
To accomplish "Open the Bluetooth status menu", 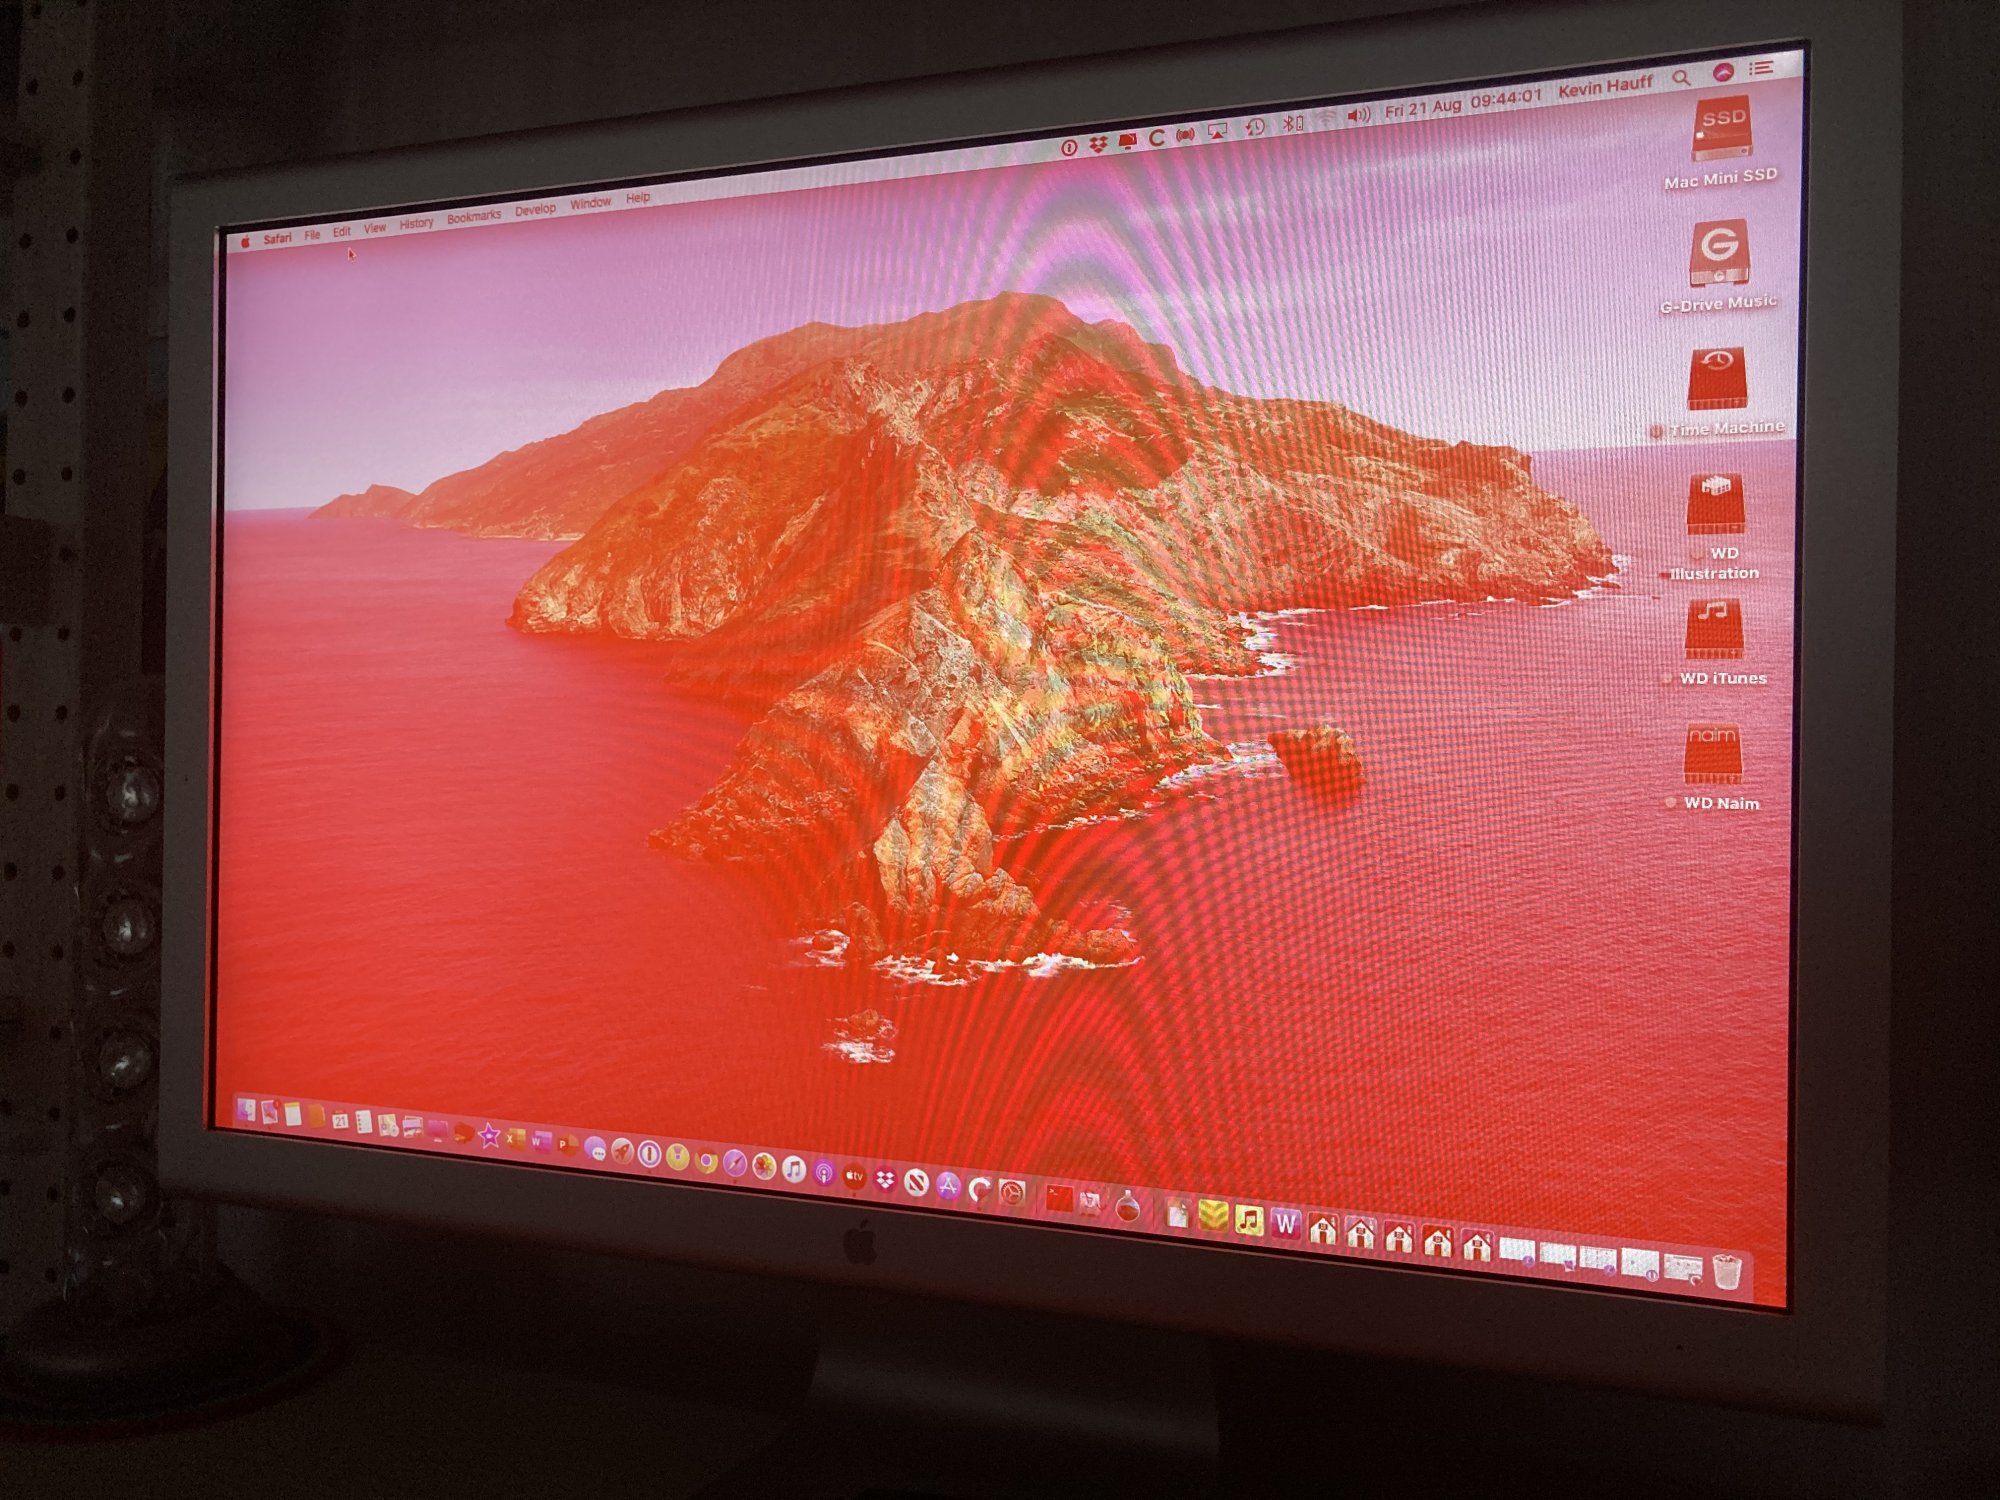I will pos(1291,123).
